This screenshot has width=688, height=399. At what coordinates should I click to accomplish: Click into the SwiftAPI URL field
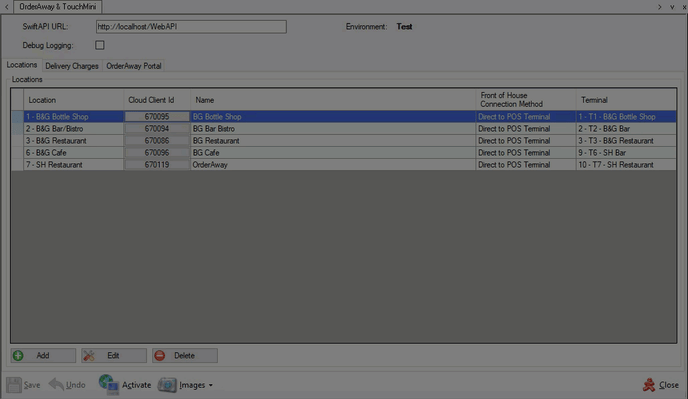(x=191, y=27)
